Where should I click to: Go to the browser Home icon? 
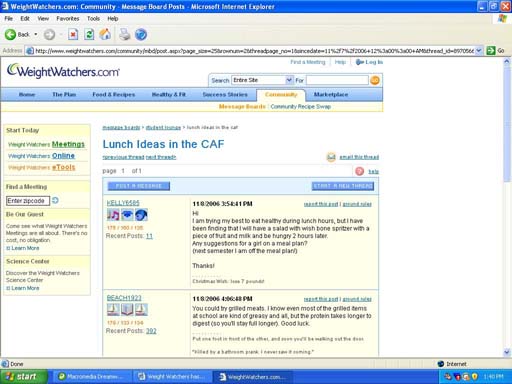(x=105, y=34)
